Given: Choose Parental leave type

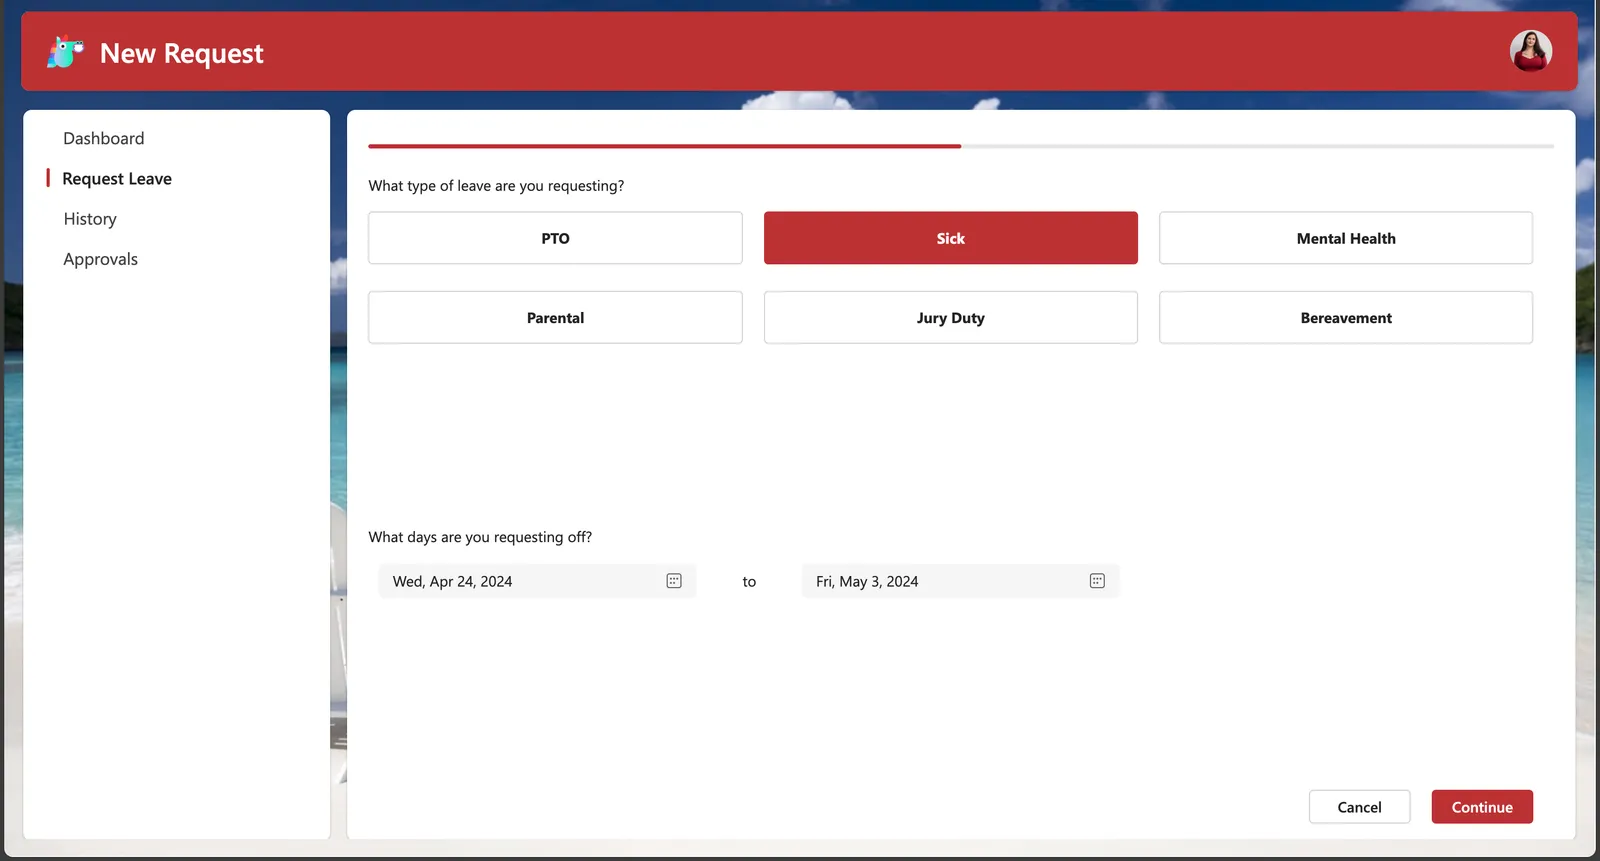Looking at the screenshot, I should (555, 318).
